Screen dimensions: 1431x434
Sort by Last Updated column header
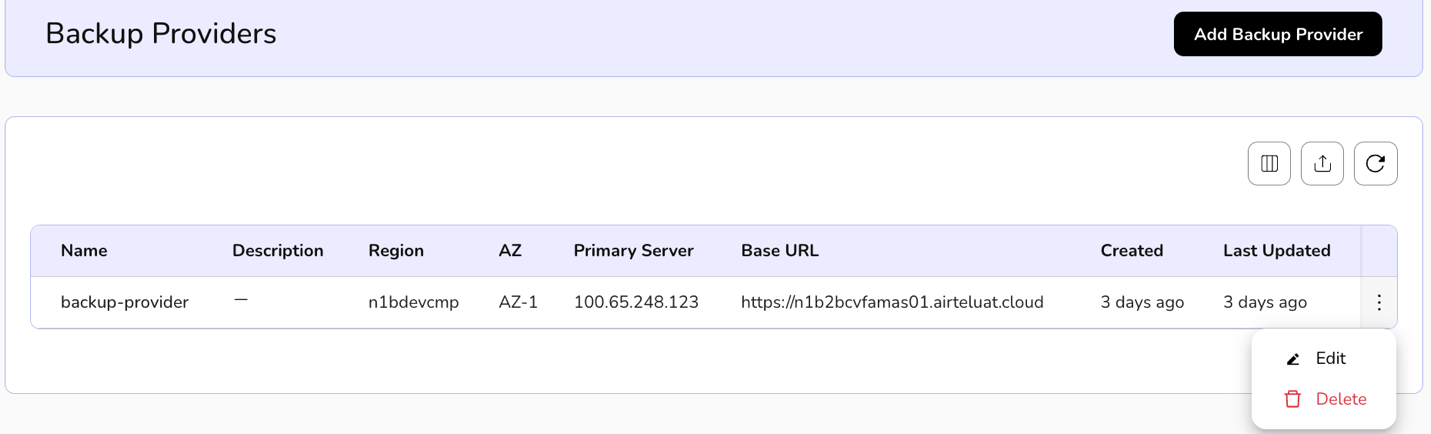tap(1276, 251)
